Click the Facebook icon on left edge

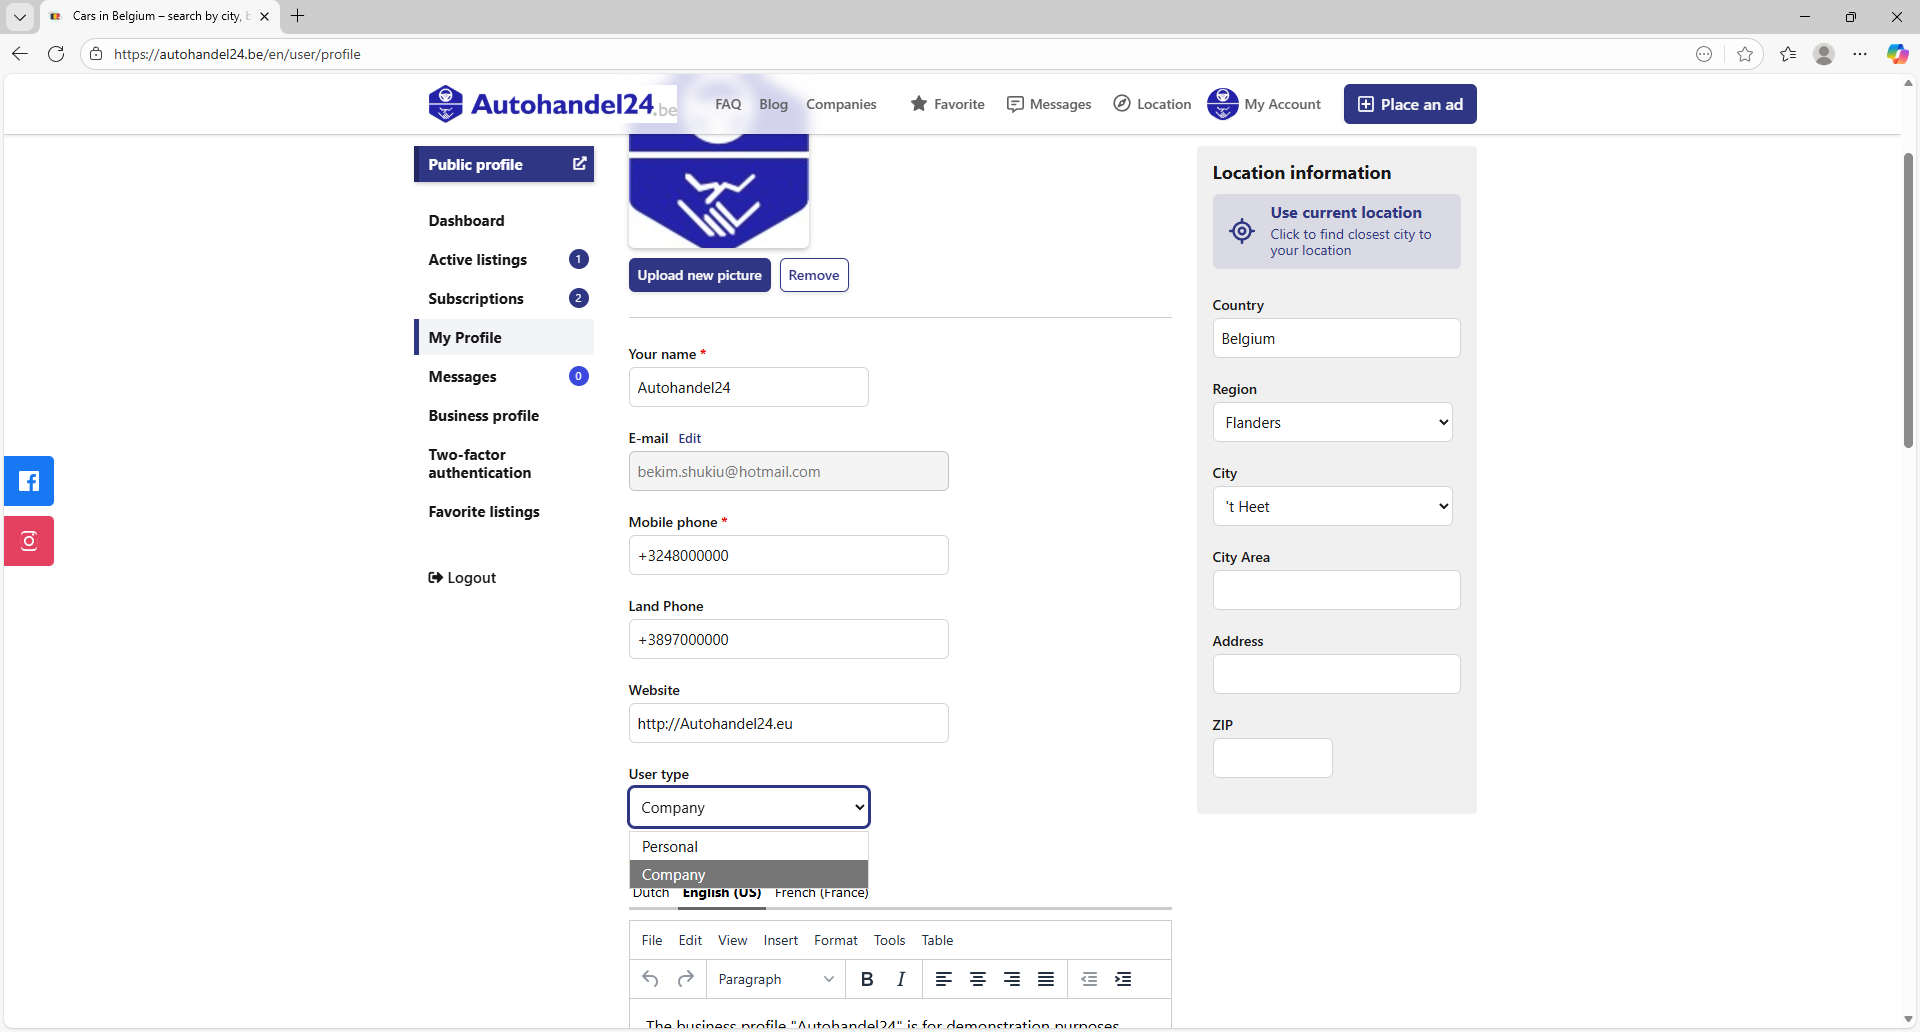click(29, 481)
